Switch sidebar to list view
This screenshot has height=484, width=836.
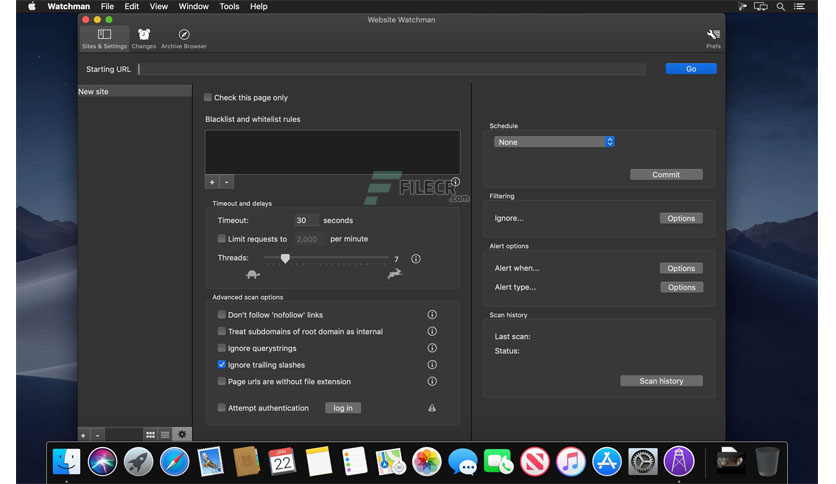pos(165,435)
